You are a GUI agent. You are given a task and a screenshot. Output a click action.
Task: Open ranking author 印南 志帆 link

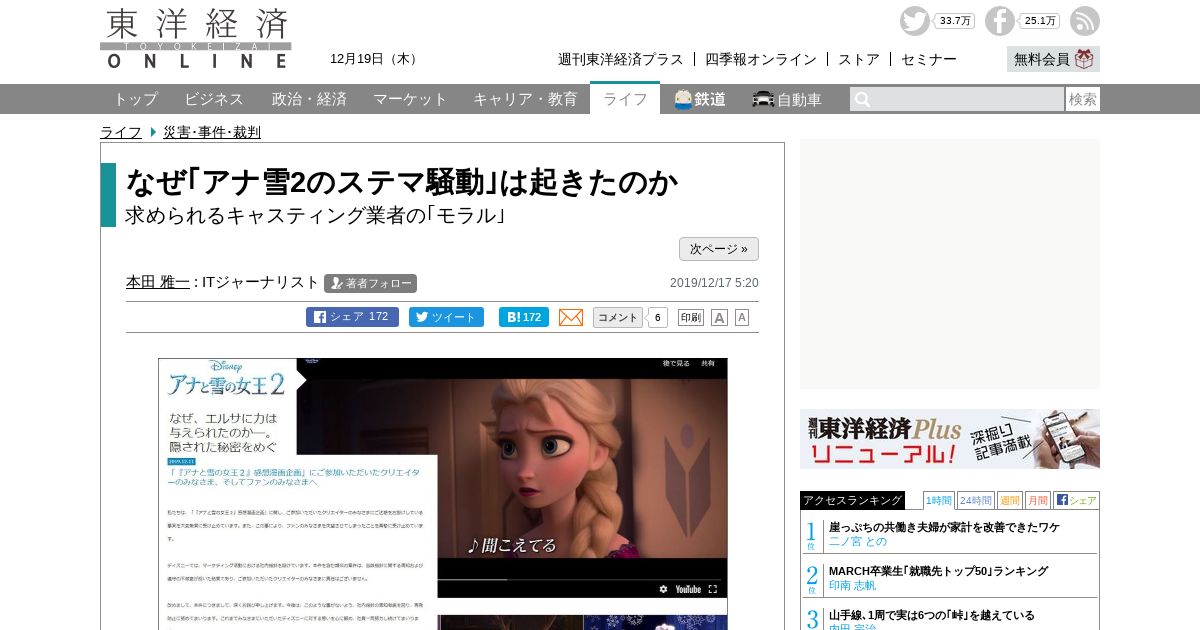(852, 585)
